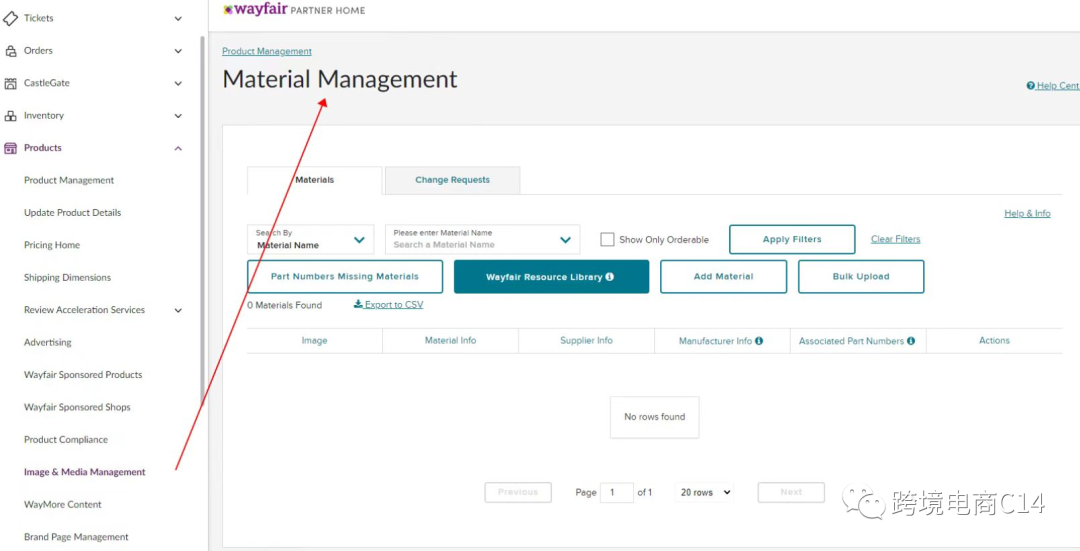Click the Previous page button
Screen dimensions: 1080x551
518,492
